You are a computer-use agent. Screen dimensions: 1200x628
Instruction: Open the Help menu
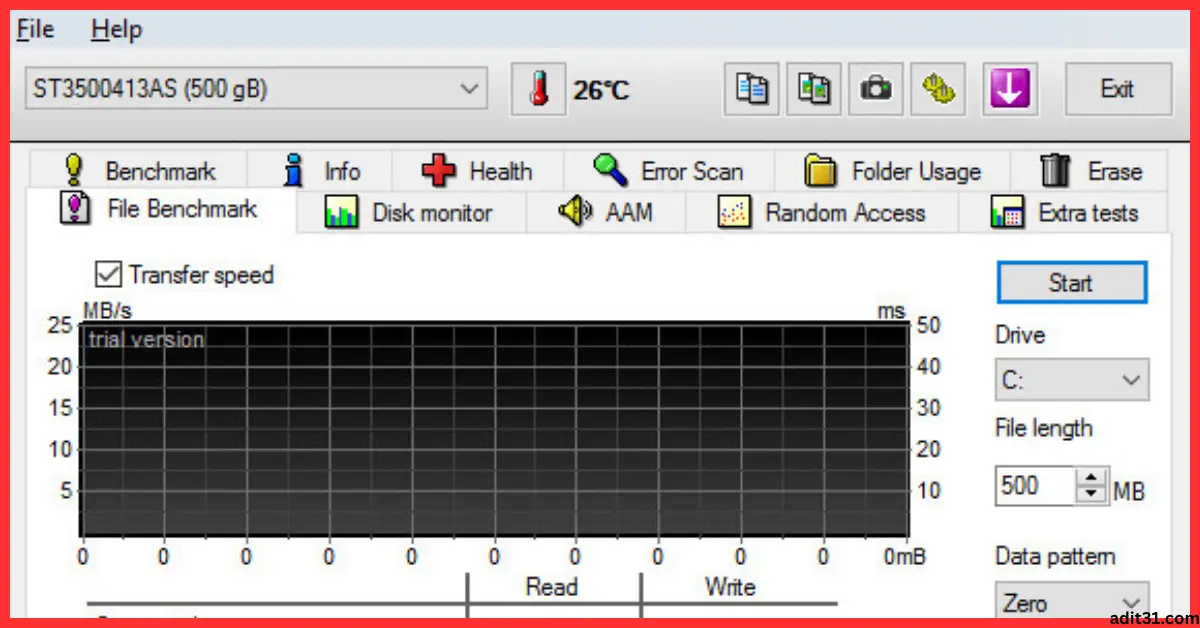coord(116,30)
